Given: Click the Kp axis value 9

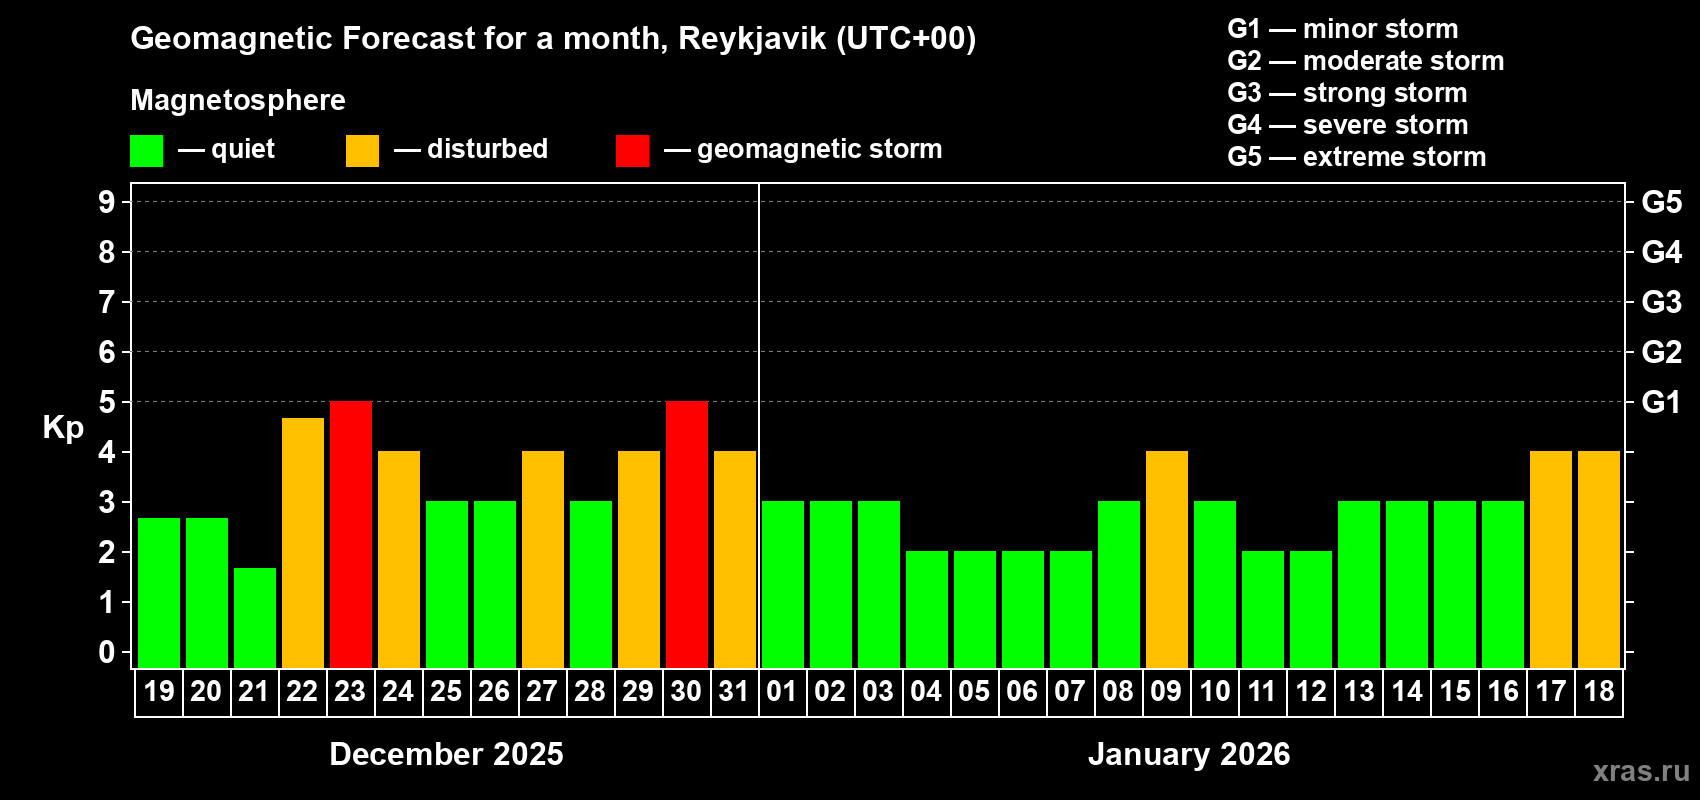Looking at the screenshot, I should tap(107, 202).
